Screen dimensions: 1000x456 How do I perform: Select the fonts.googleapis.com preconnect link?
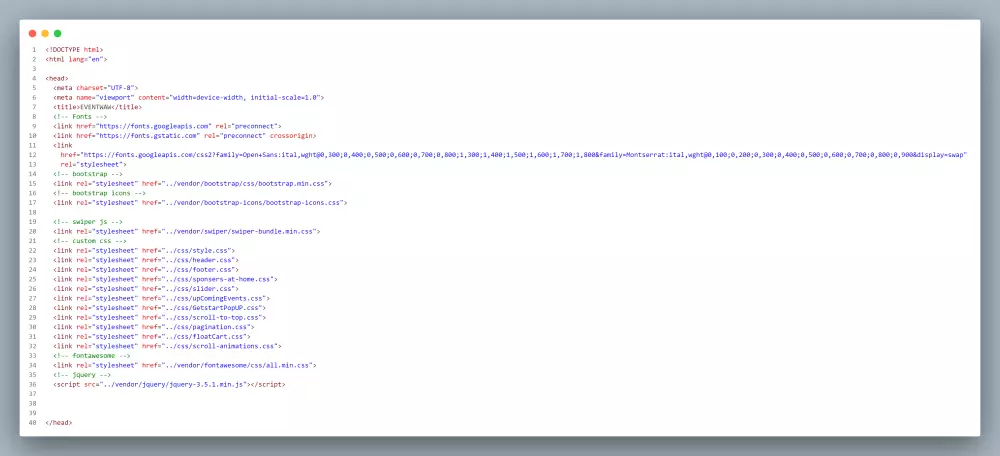(x=167, y=126)
